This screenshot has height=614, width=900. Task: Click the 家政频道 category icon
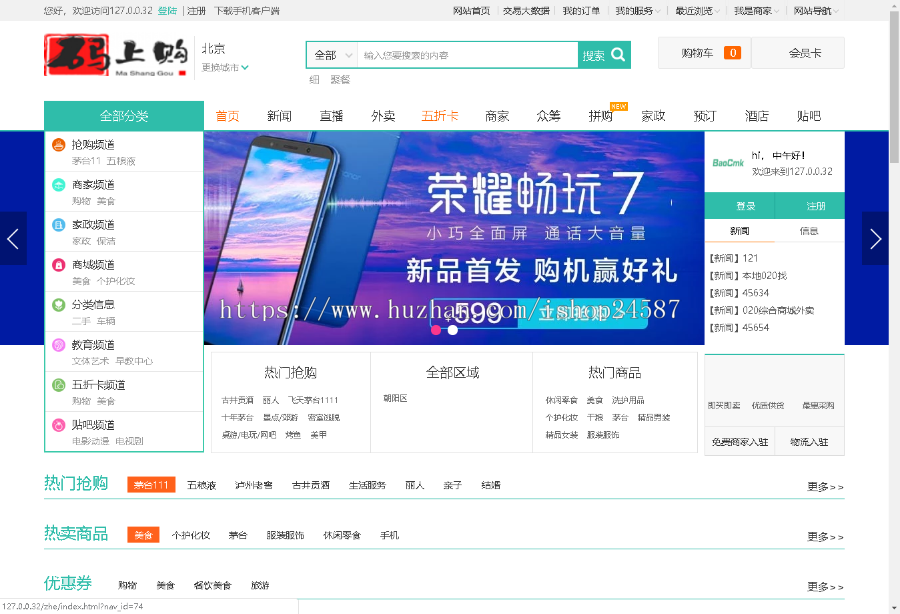[59, 224]
